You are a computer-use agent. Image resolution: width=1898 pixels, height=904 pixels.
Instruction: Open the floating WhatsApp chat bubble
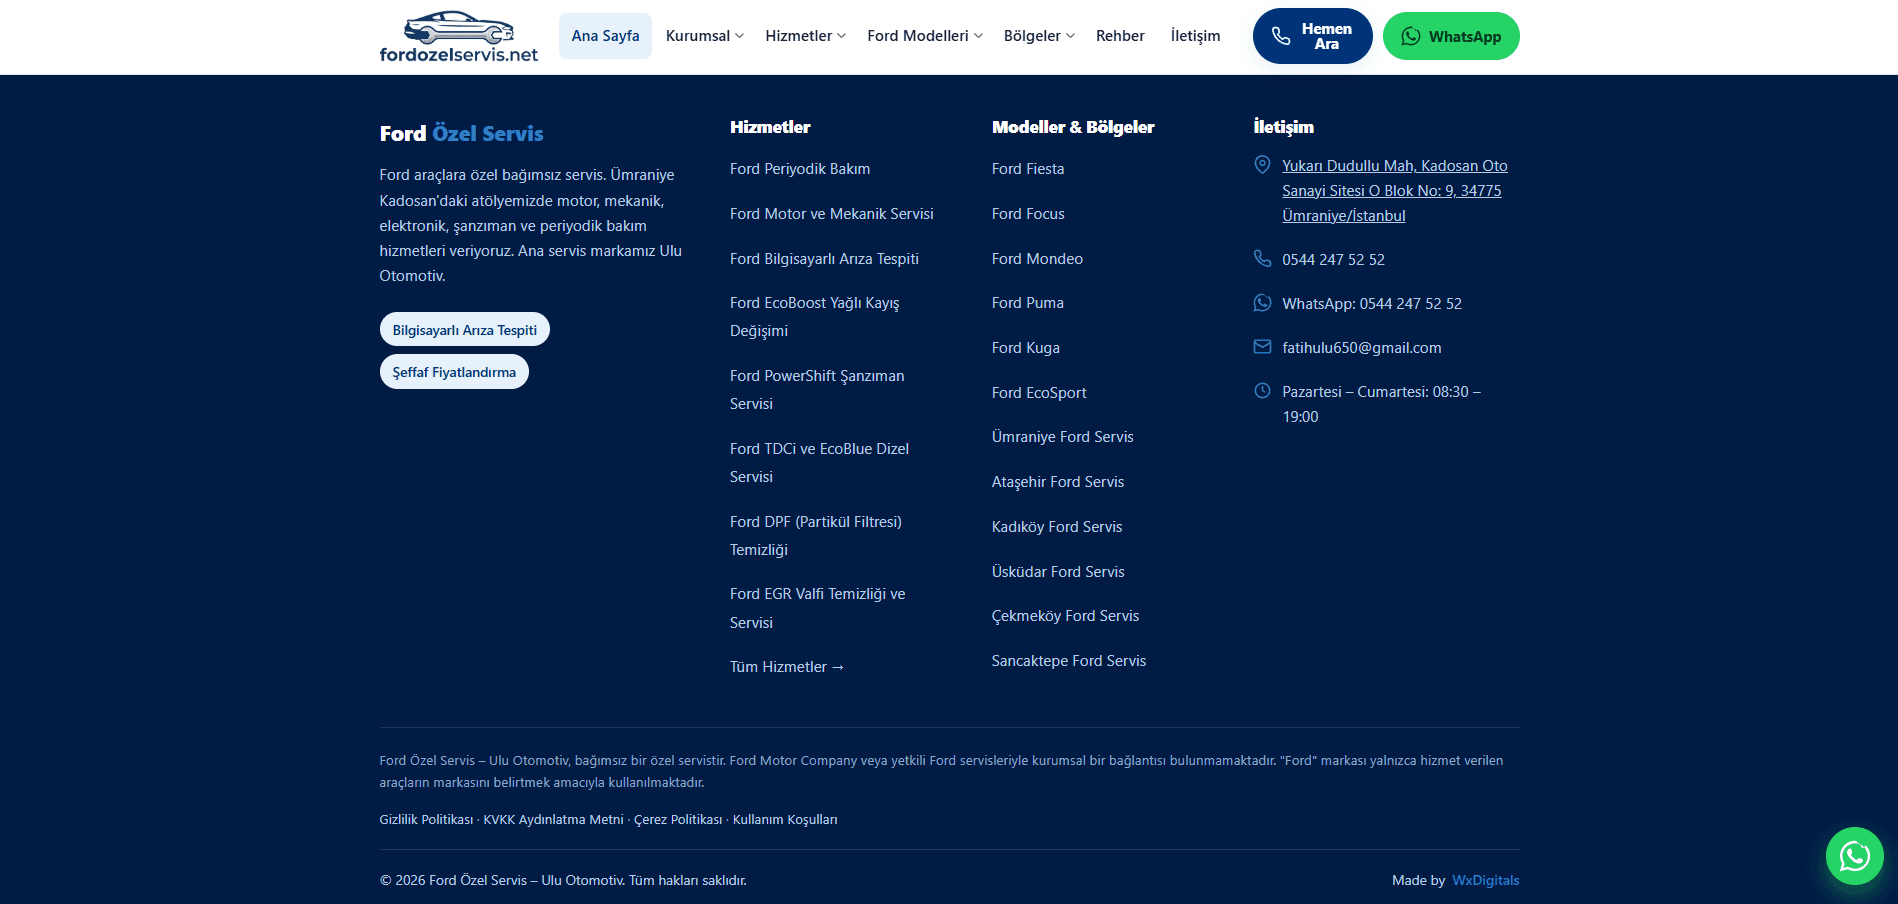coord(1855,856)
